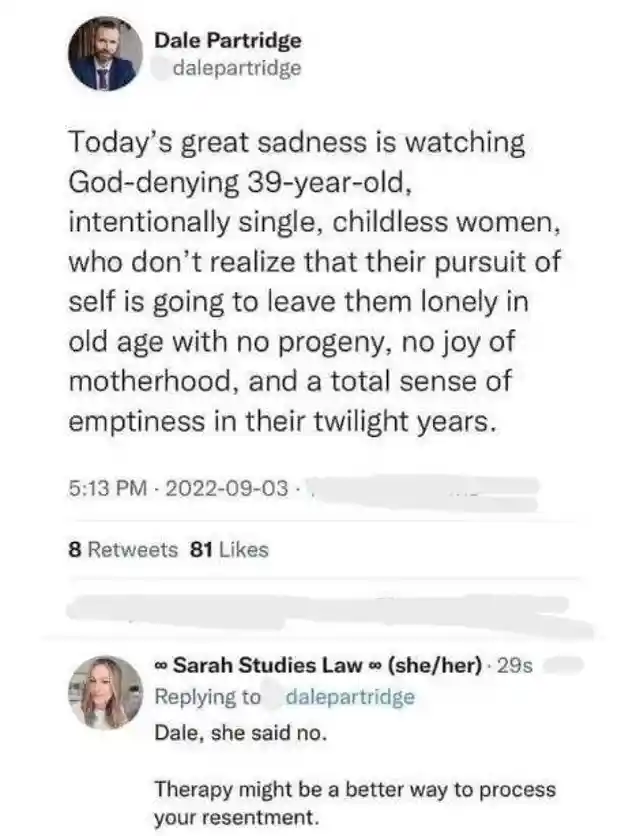Click the blurred bar below retweet counts

328,614
